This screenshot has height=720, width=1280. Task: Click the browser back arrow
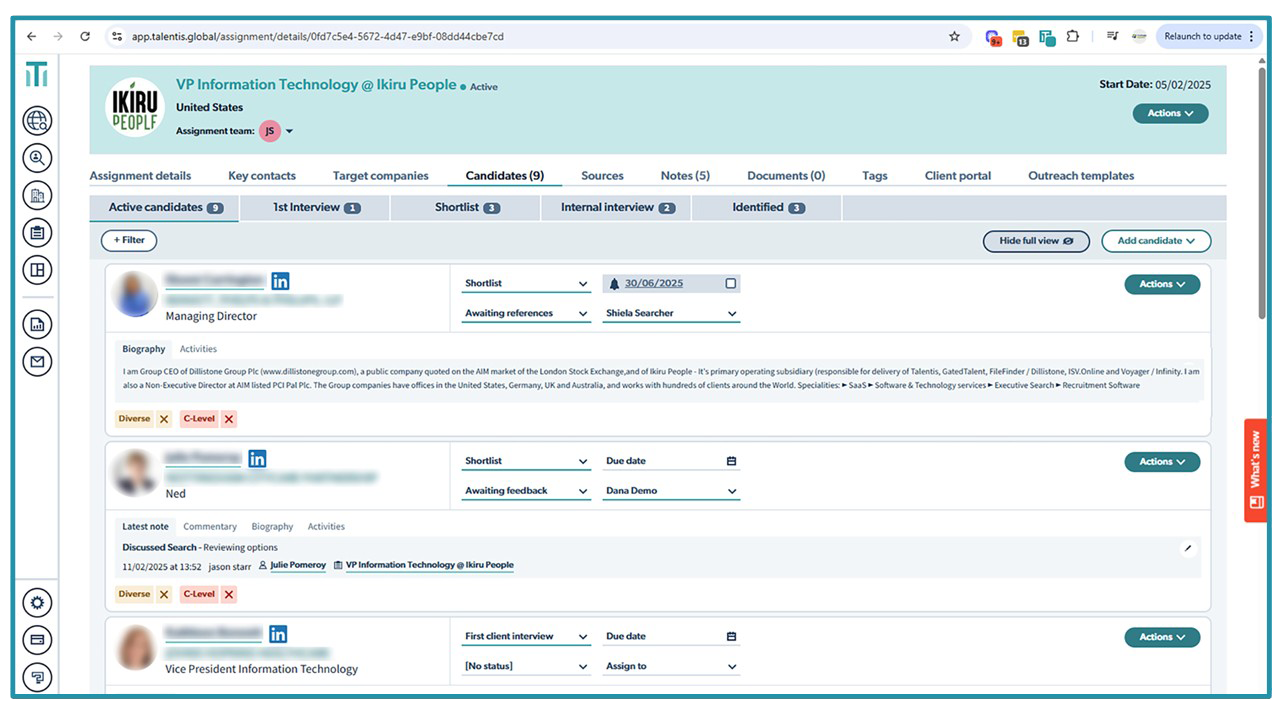[x=31, y=36]
